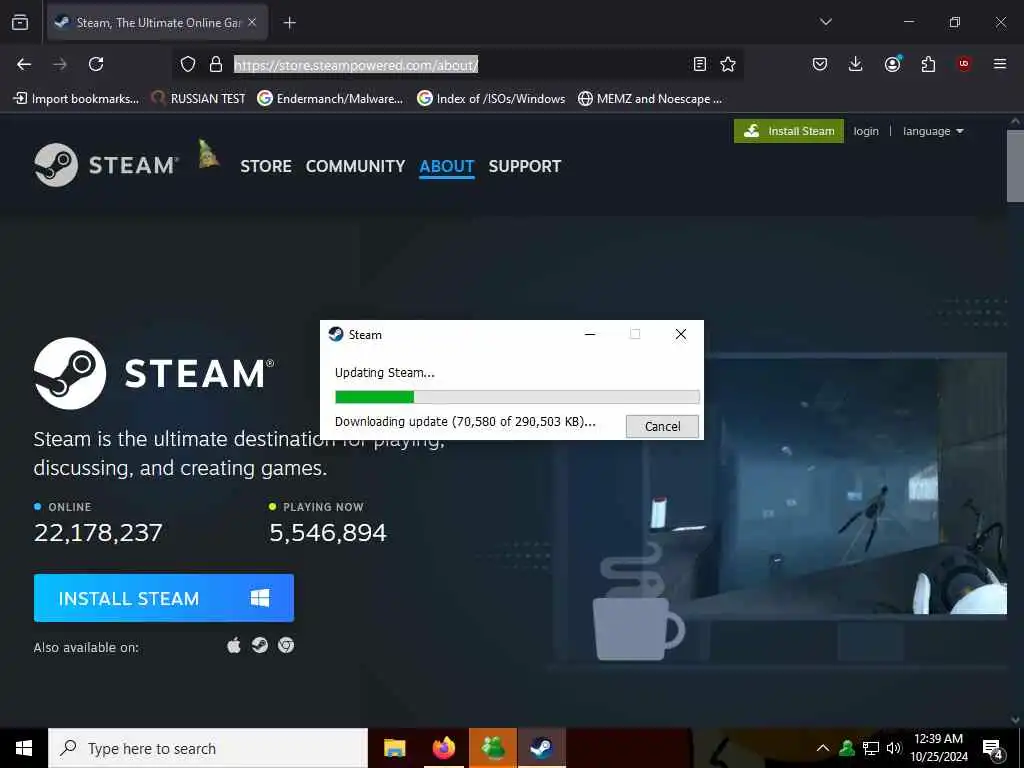
Task: Open Pocket save icon in toolbar
Action: coord(820,64)
